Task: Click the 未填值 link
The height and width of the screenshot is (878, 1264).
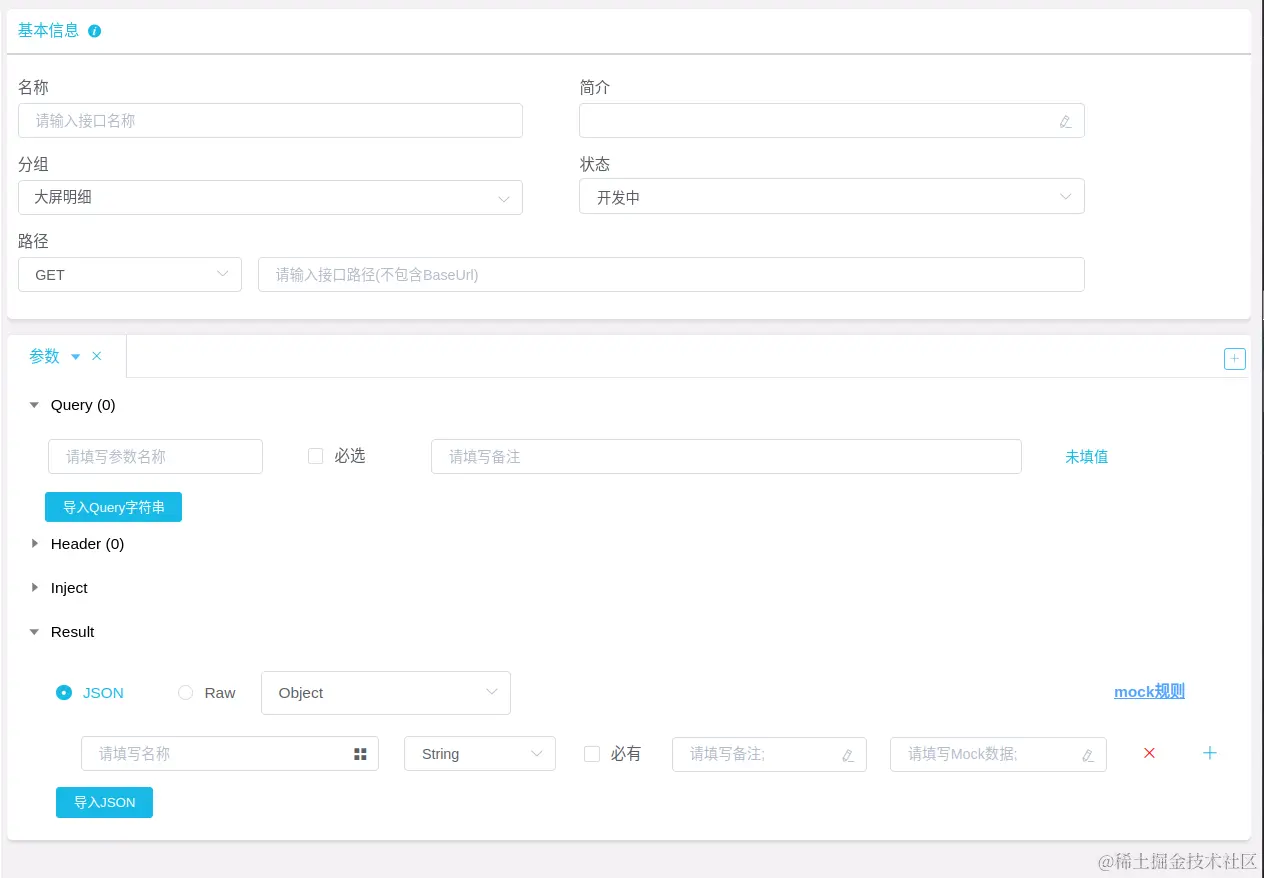Action: (1086, 456)
